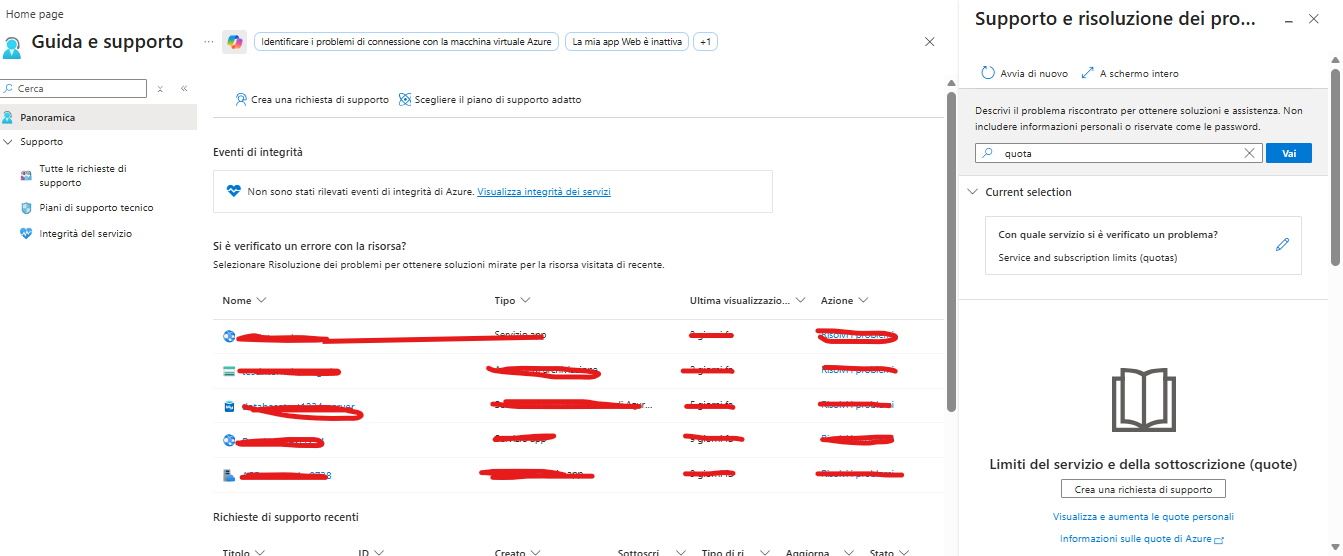Sort recent requests by Creato column
Viewport: 1343px width, 556px height.
(x=517, y=552)
